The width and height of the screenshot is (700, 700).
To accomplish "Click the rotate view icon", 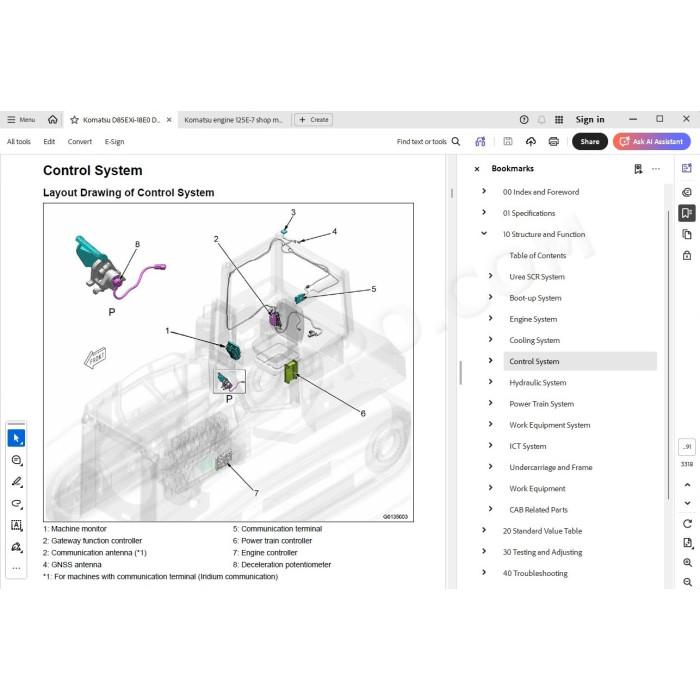I will [x=688, y=523].
